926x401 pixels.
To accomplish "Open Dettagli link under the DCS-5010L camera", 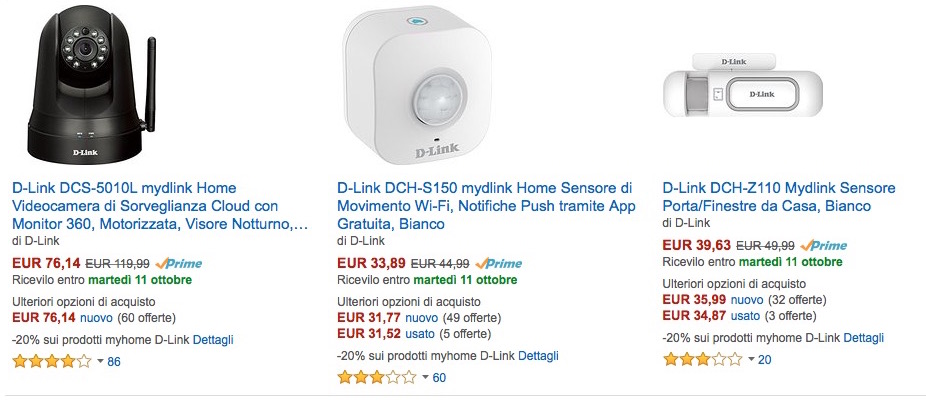I will point(213,340).
